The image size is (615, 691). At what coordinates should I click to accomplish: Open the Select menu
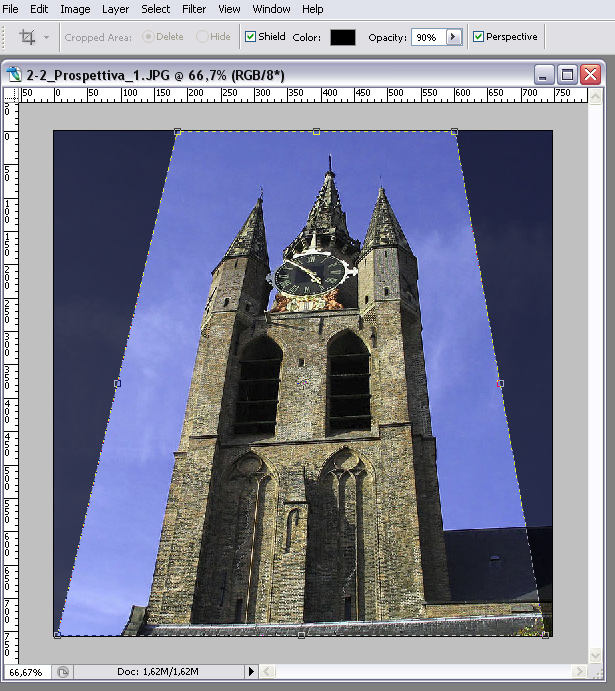(156, 9)
